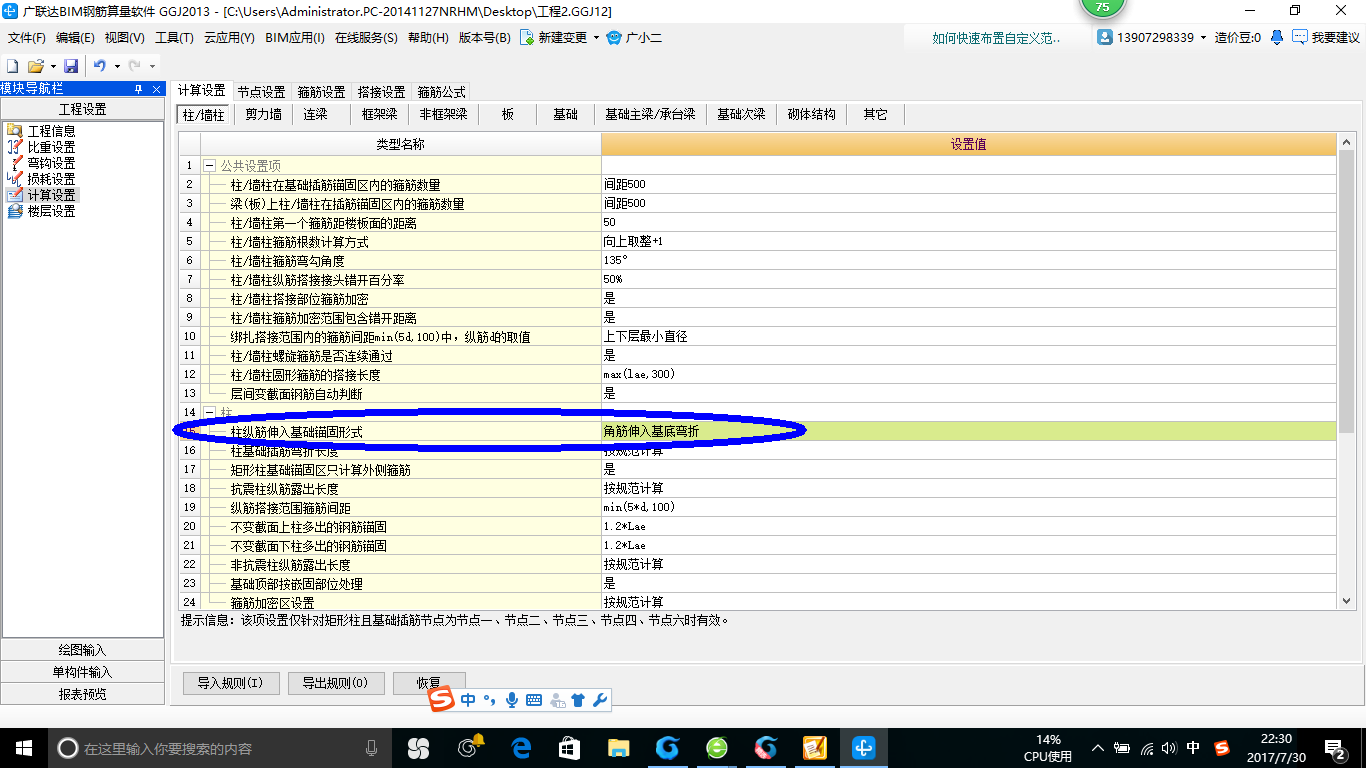
Task: Click the table vertical scrollbar down arrow
Action: [1346, 600]
